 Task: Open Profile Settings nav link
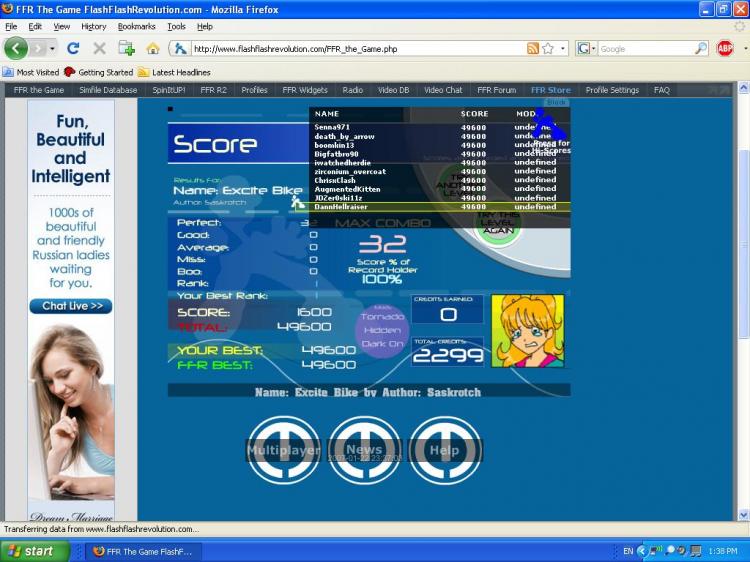coord(612,90)
